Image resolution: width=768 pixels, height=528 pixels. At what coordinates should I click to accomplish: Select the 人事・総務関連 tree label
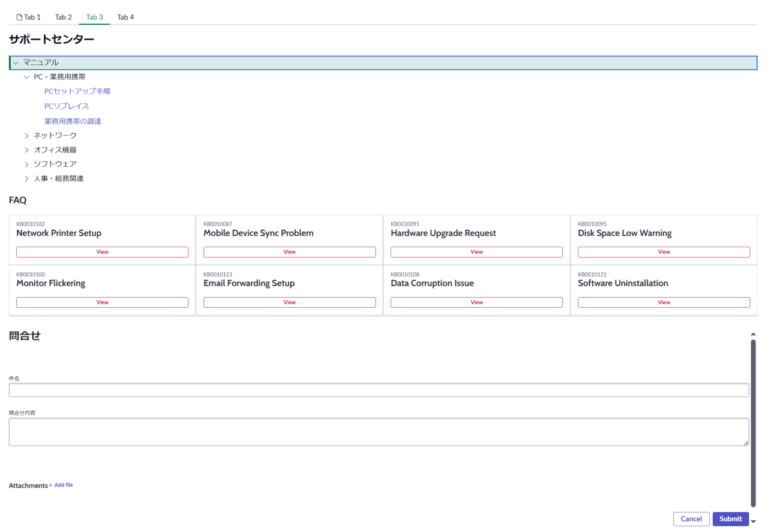58,179
